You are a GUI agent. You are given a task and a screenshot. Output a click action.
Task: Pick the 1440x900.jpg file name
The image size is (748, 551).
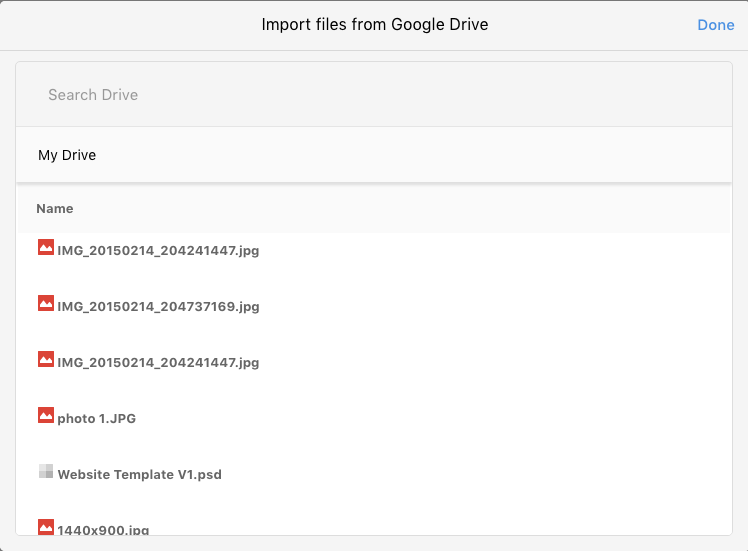coord(104,530)
